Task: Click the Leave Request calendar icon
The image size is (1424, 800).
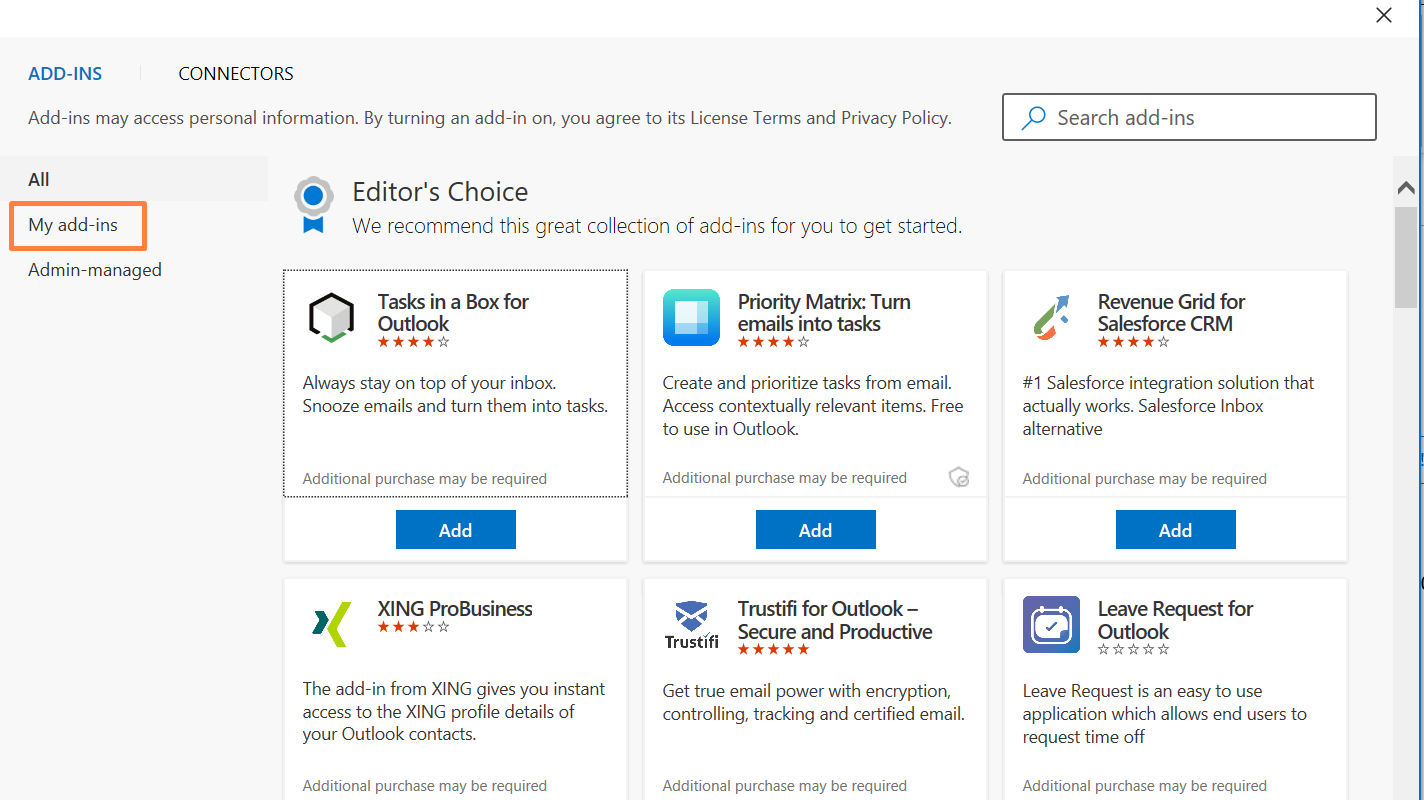Action: tap(1051, 625)
